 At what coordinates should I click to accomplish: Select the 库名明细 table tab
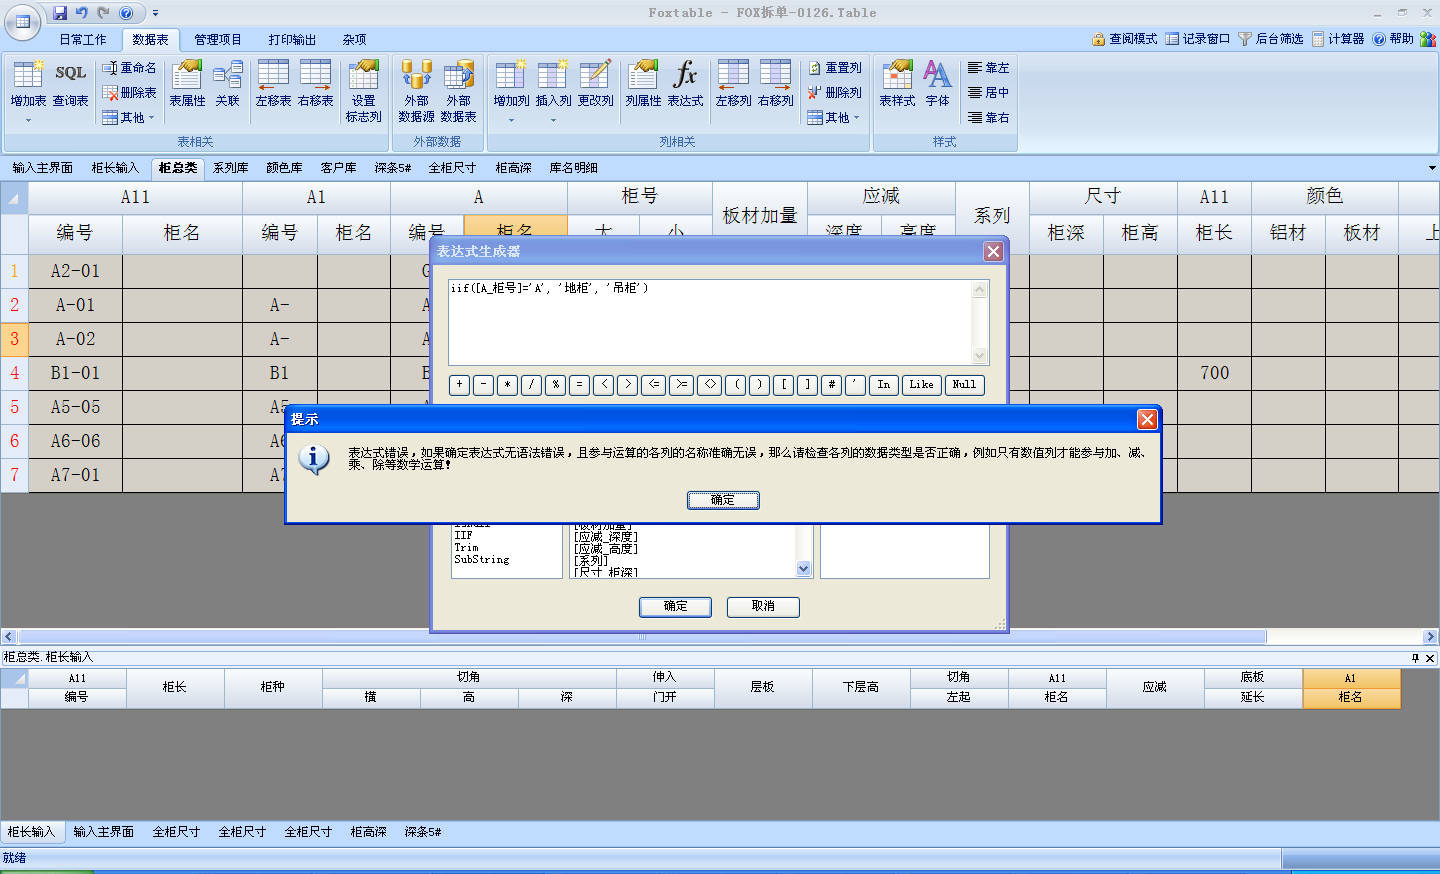[574, 168]
